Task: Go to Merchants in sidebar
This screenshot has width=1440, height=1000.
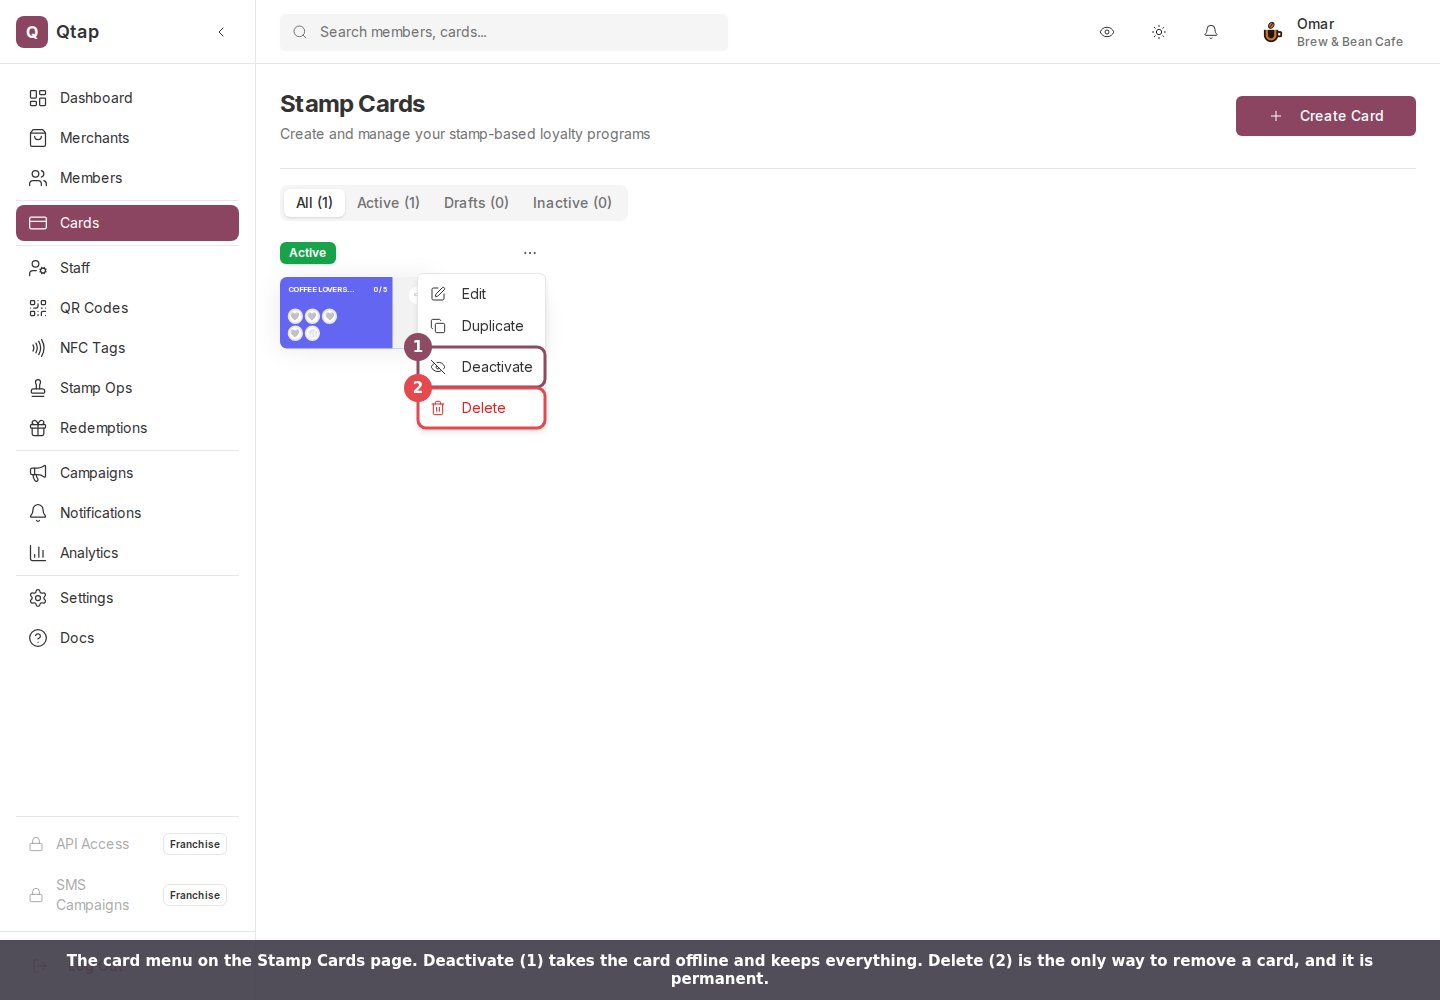Action: coord(127,138)
